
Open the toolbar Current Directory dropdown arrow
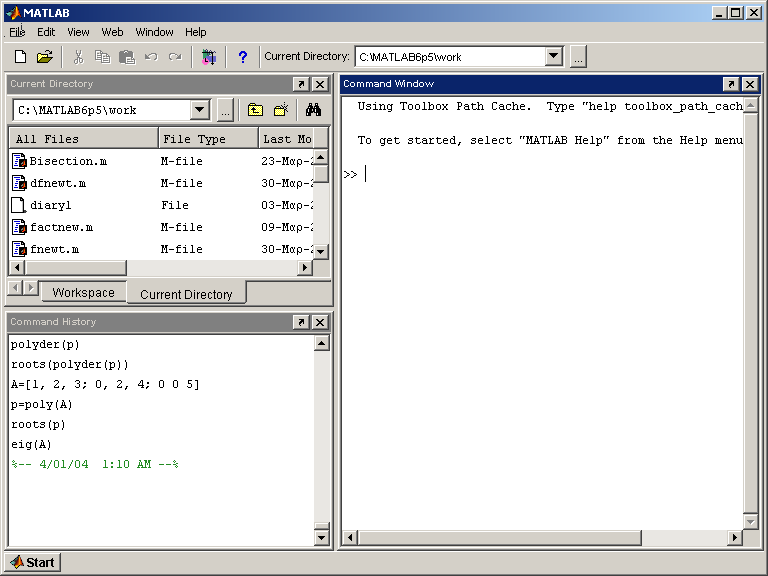coord(553,56)
